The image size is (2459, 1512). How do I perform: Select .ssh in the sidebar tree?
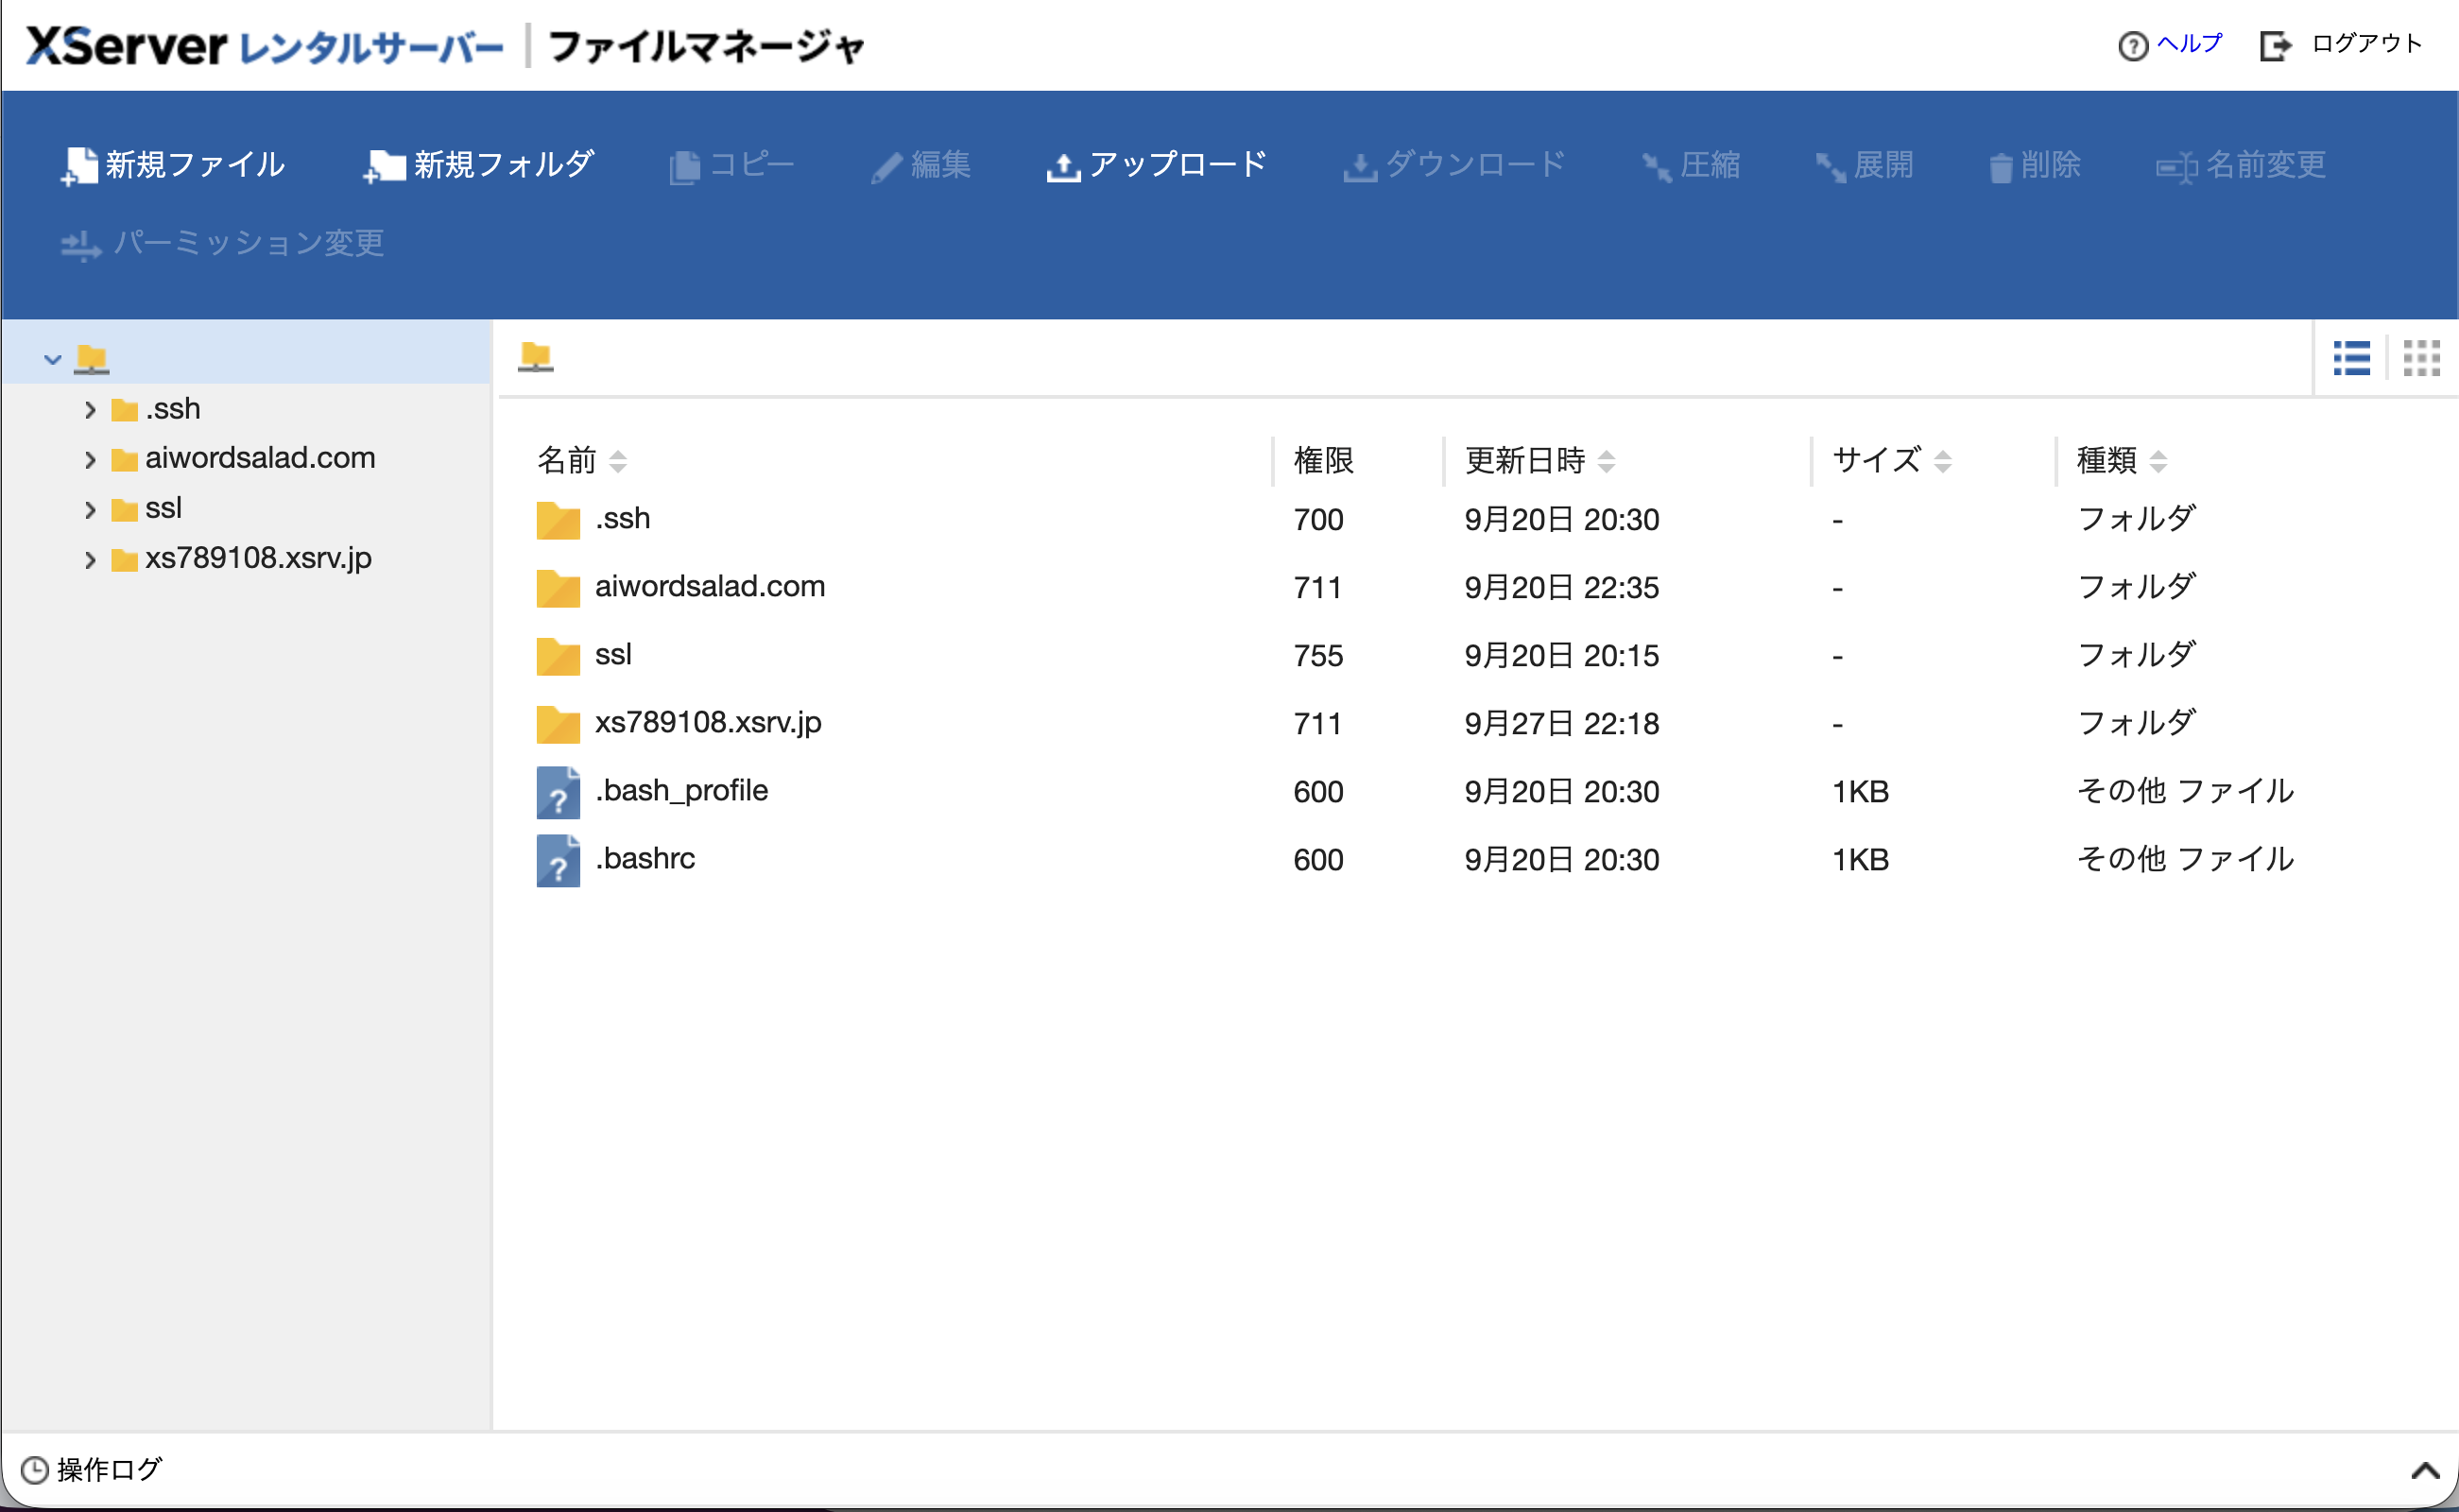click(173, 409)
